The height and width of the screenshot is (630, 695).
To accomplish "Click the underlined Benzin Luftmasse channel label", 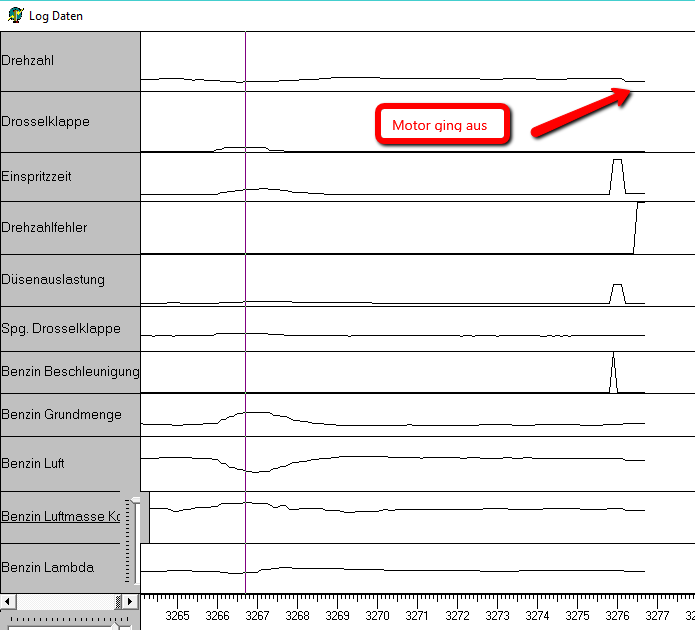I will point(60,517).
